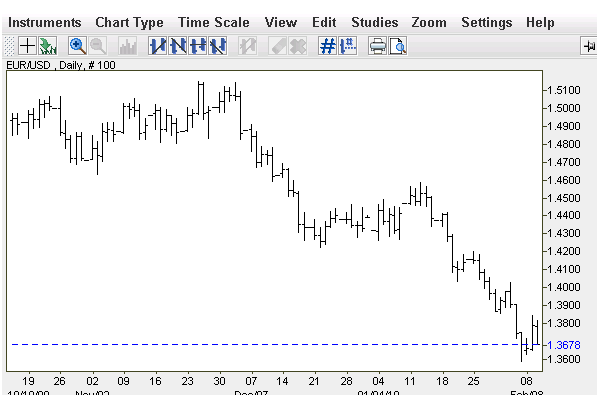Click the 1.3600 price axis label
Image resolution: width=597 pixels, height=395 pixels.
click(x=564, y=359)
